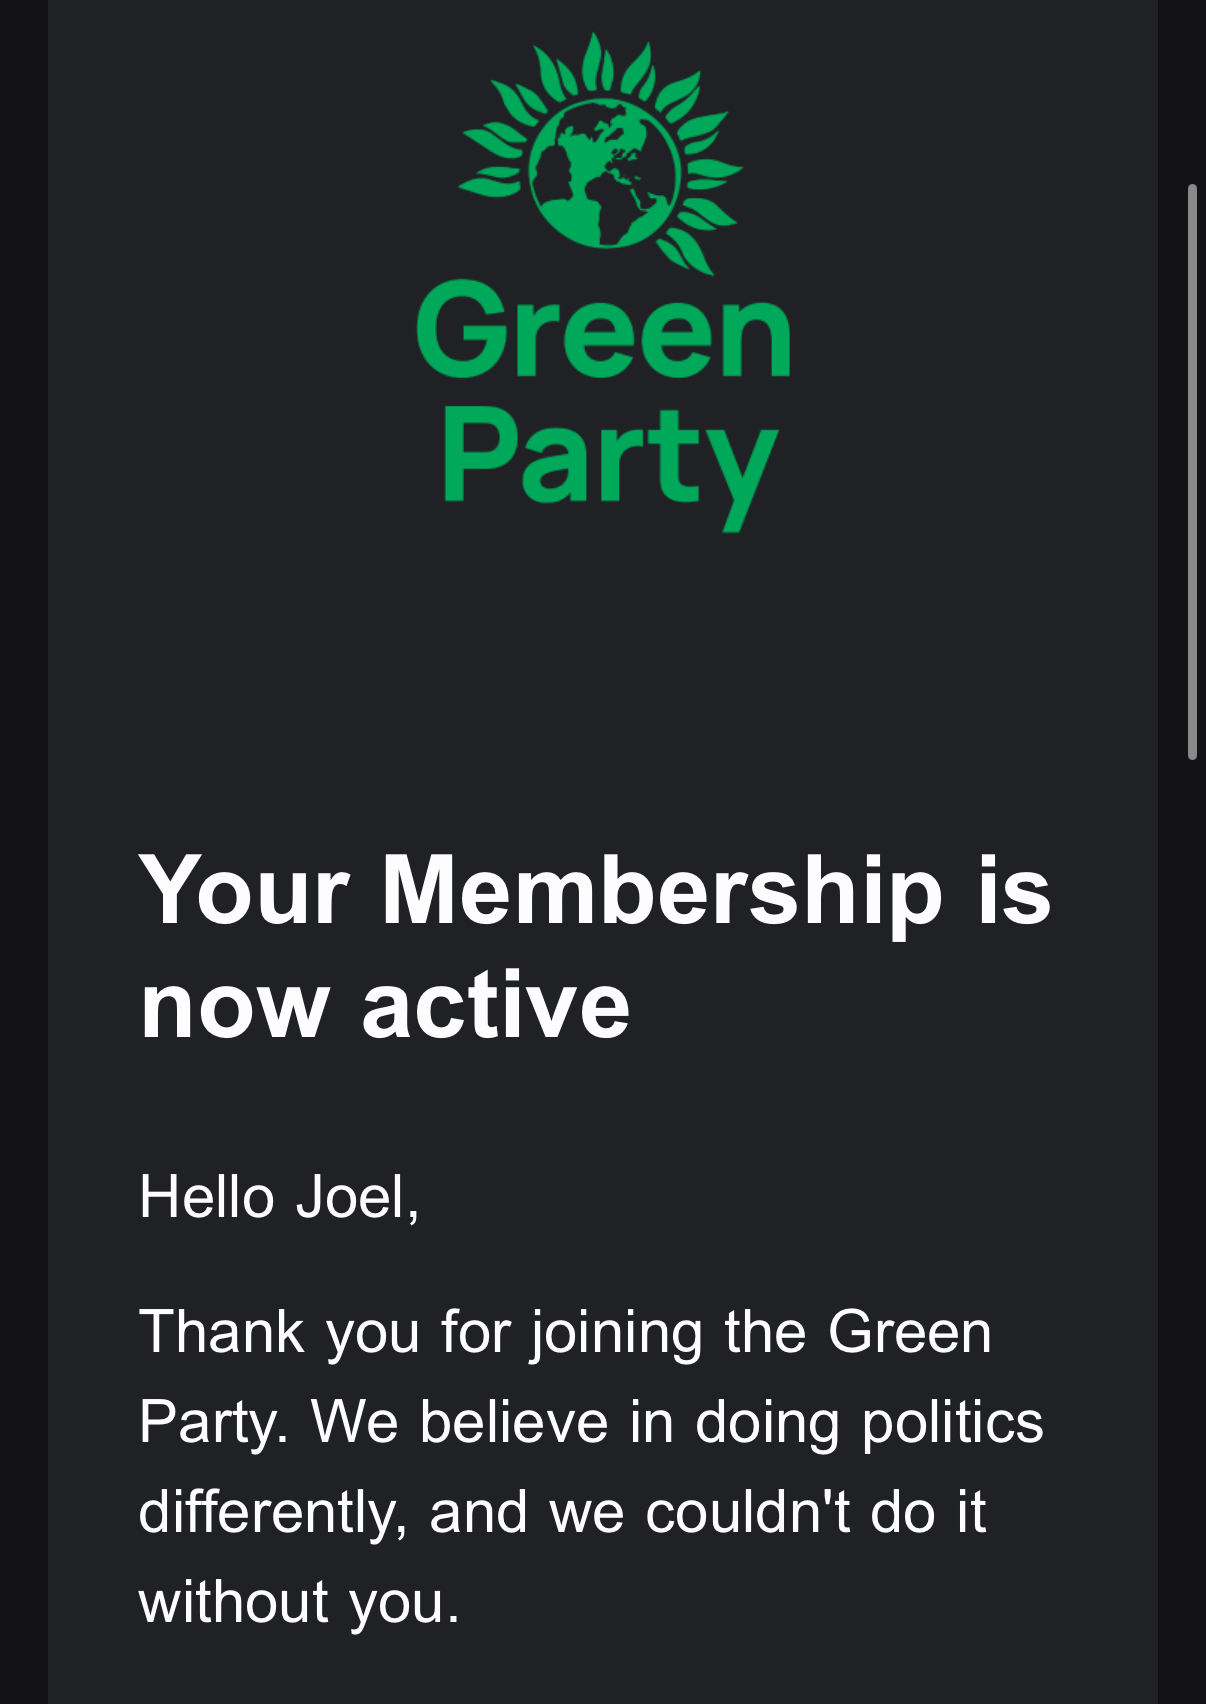Screen dimensions: 1206x1704
Task: Click the word "believe" in the paragraph
Action: point(514,1421)
